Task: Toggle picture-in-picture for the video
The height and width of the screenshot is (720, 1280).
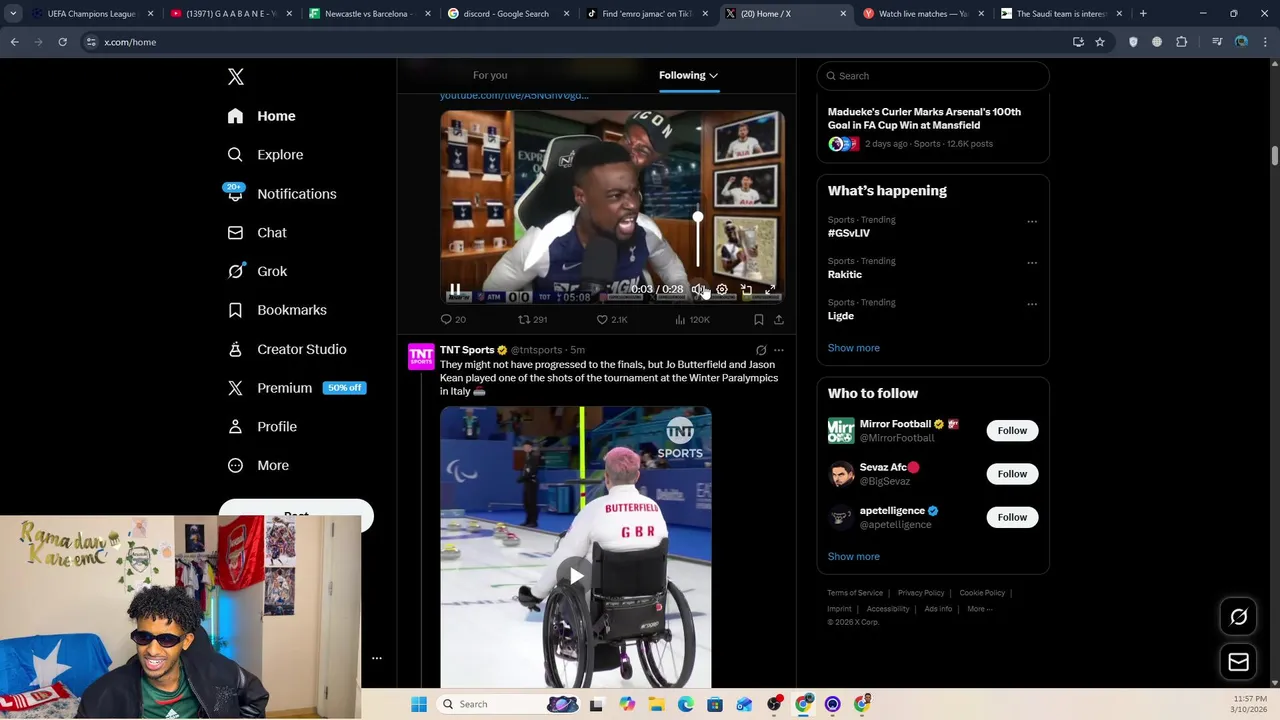Action: (x=746, y=290)
